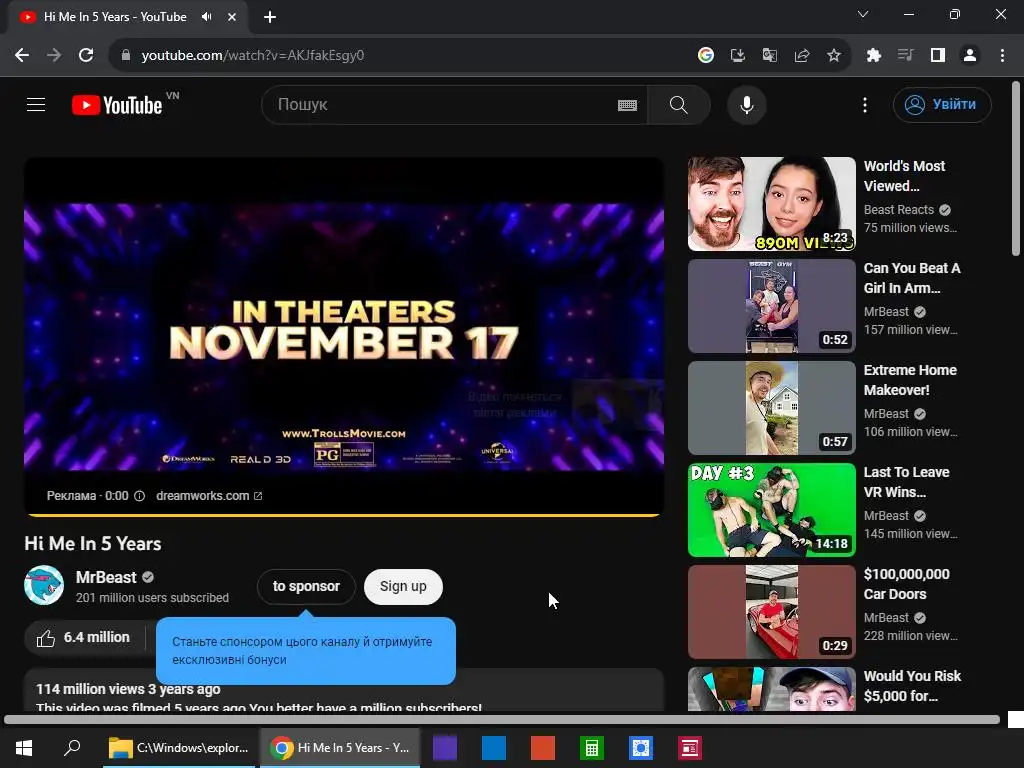The image size is (1024, 768).
Task: Toggle the browser side panel
Action: 938,56
